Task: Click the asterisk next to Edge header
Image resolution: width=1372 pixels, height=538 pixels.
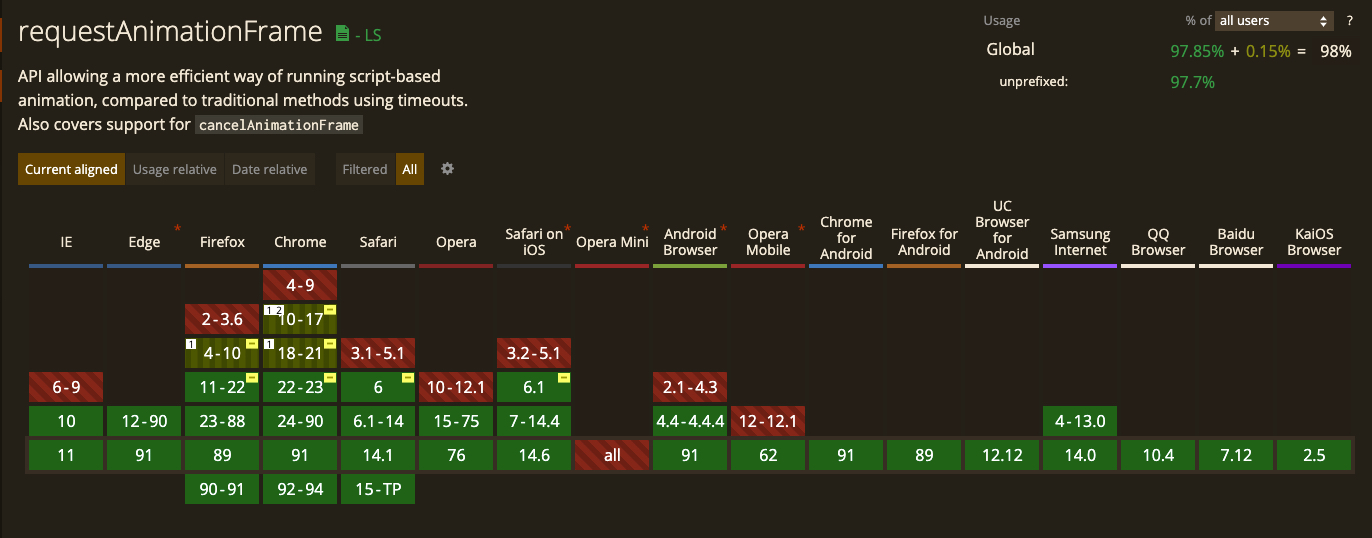Action: [178, 229]
